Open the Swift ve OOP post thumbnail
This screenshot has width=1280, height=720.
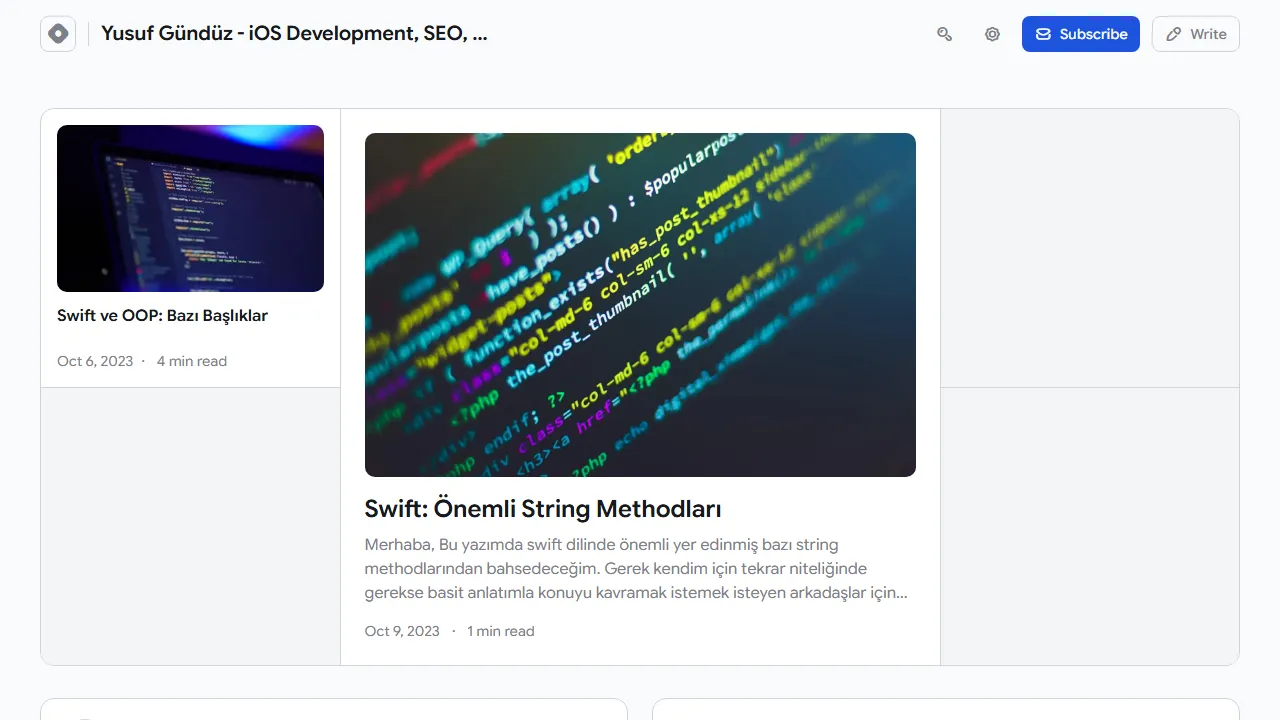pos(190,208)
